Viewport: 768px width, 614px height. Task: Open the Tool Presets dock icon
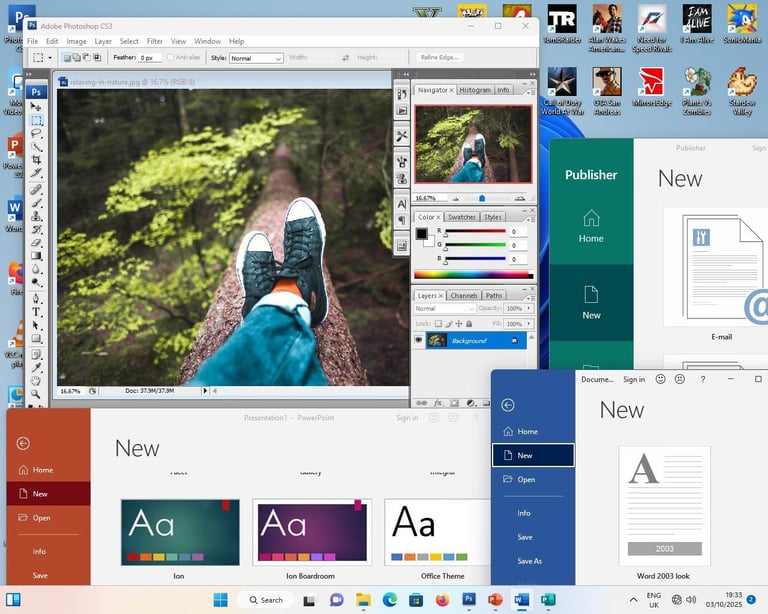402,136
